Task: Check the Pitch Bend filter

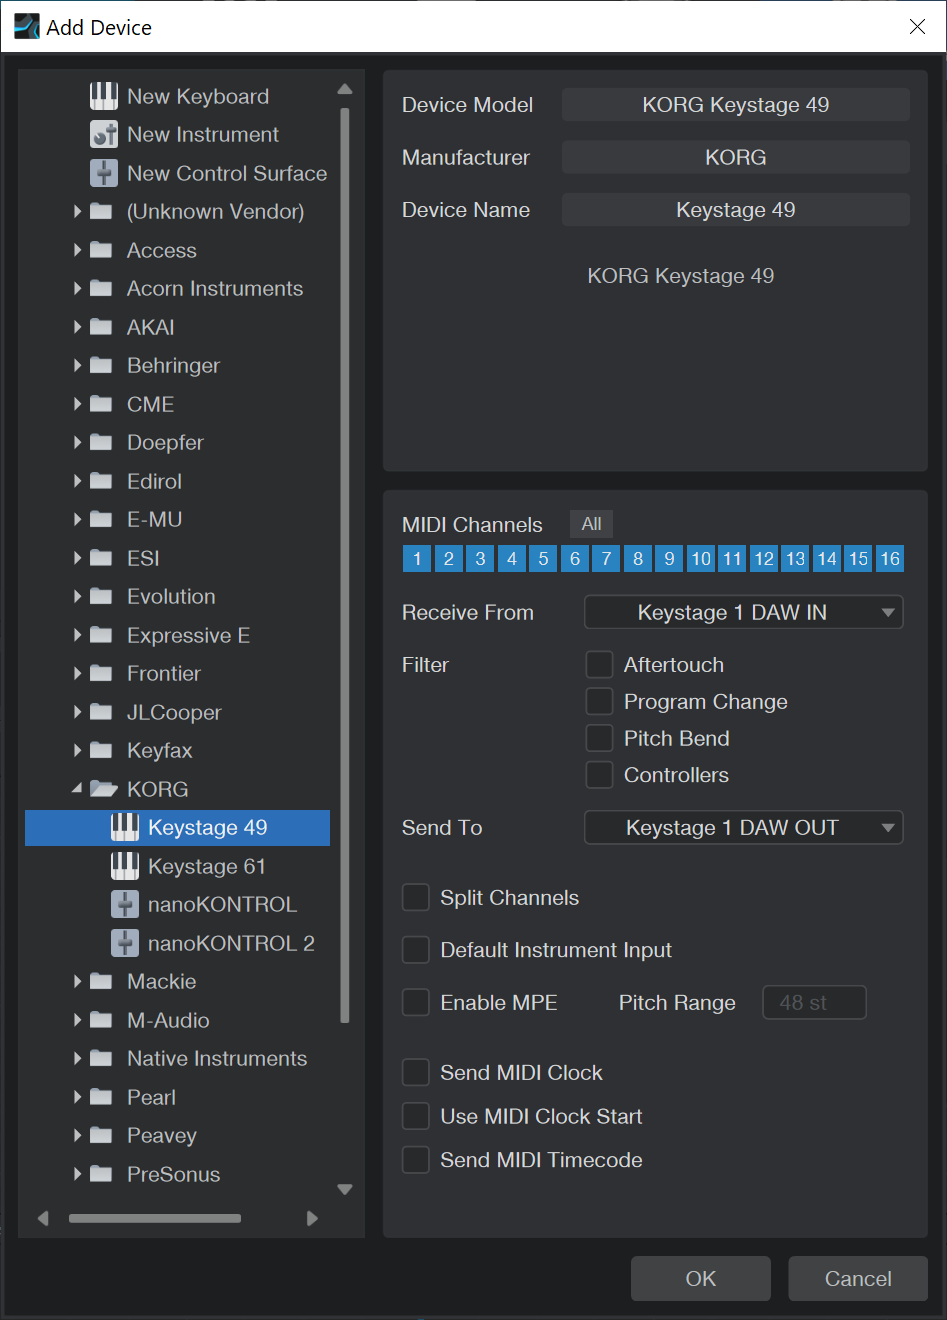Action: 599,738
